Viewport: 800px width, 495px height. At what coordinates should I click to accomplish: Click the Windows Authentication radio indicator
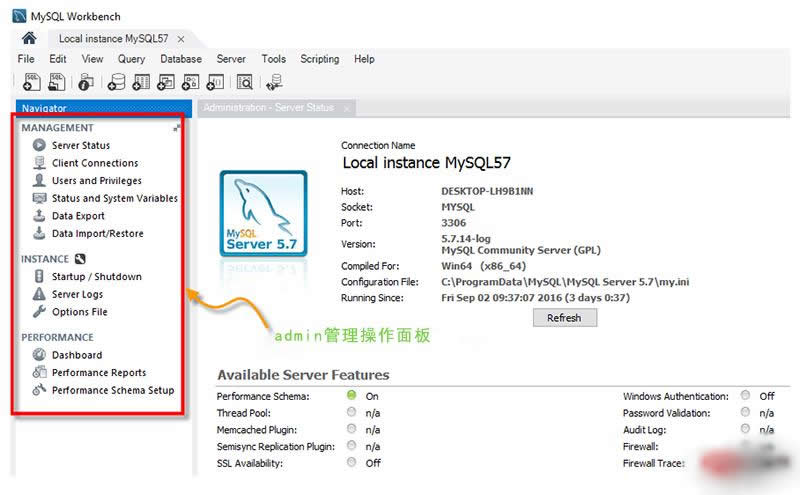tap(745, 396)
